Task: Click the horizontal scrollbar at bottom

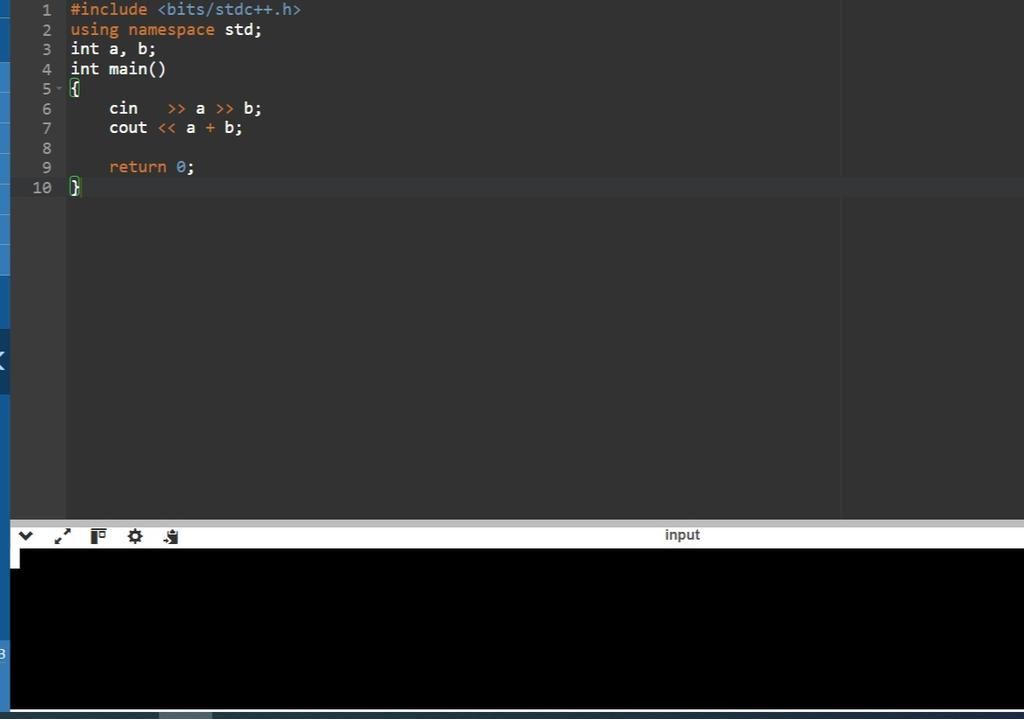Action: point(185,715)
